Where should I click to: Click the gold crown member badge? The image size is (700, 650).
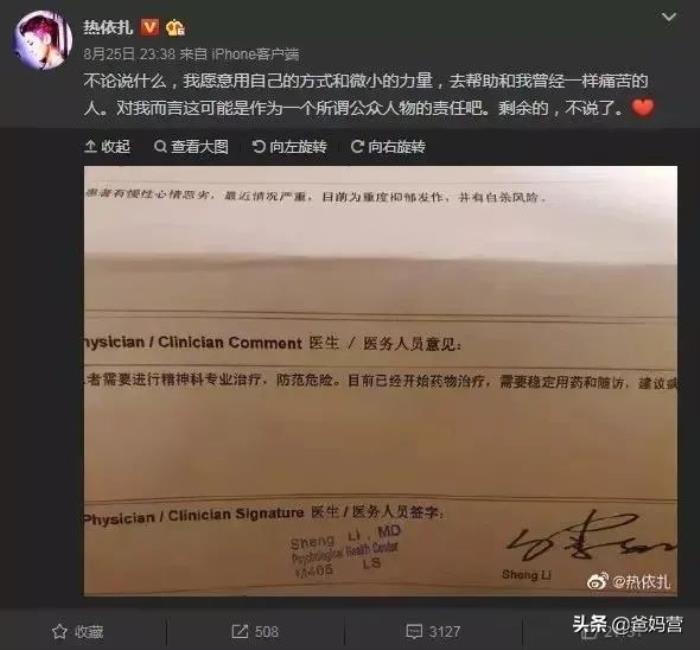click(x=175, y=28)
